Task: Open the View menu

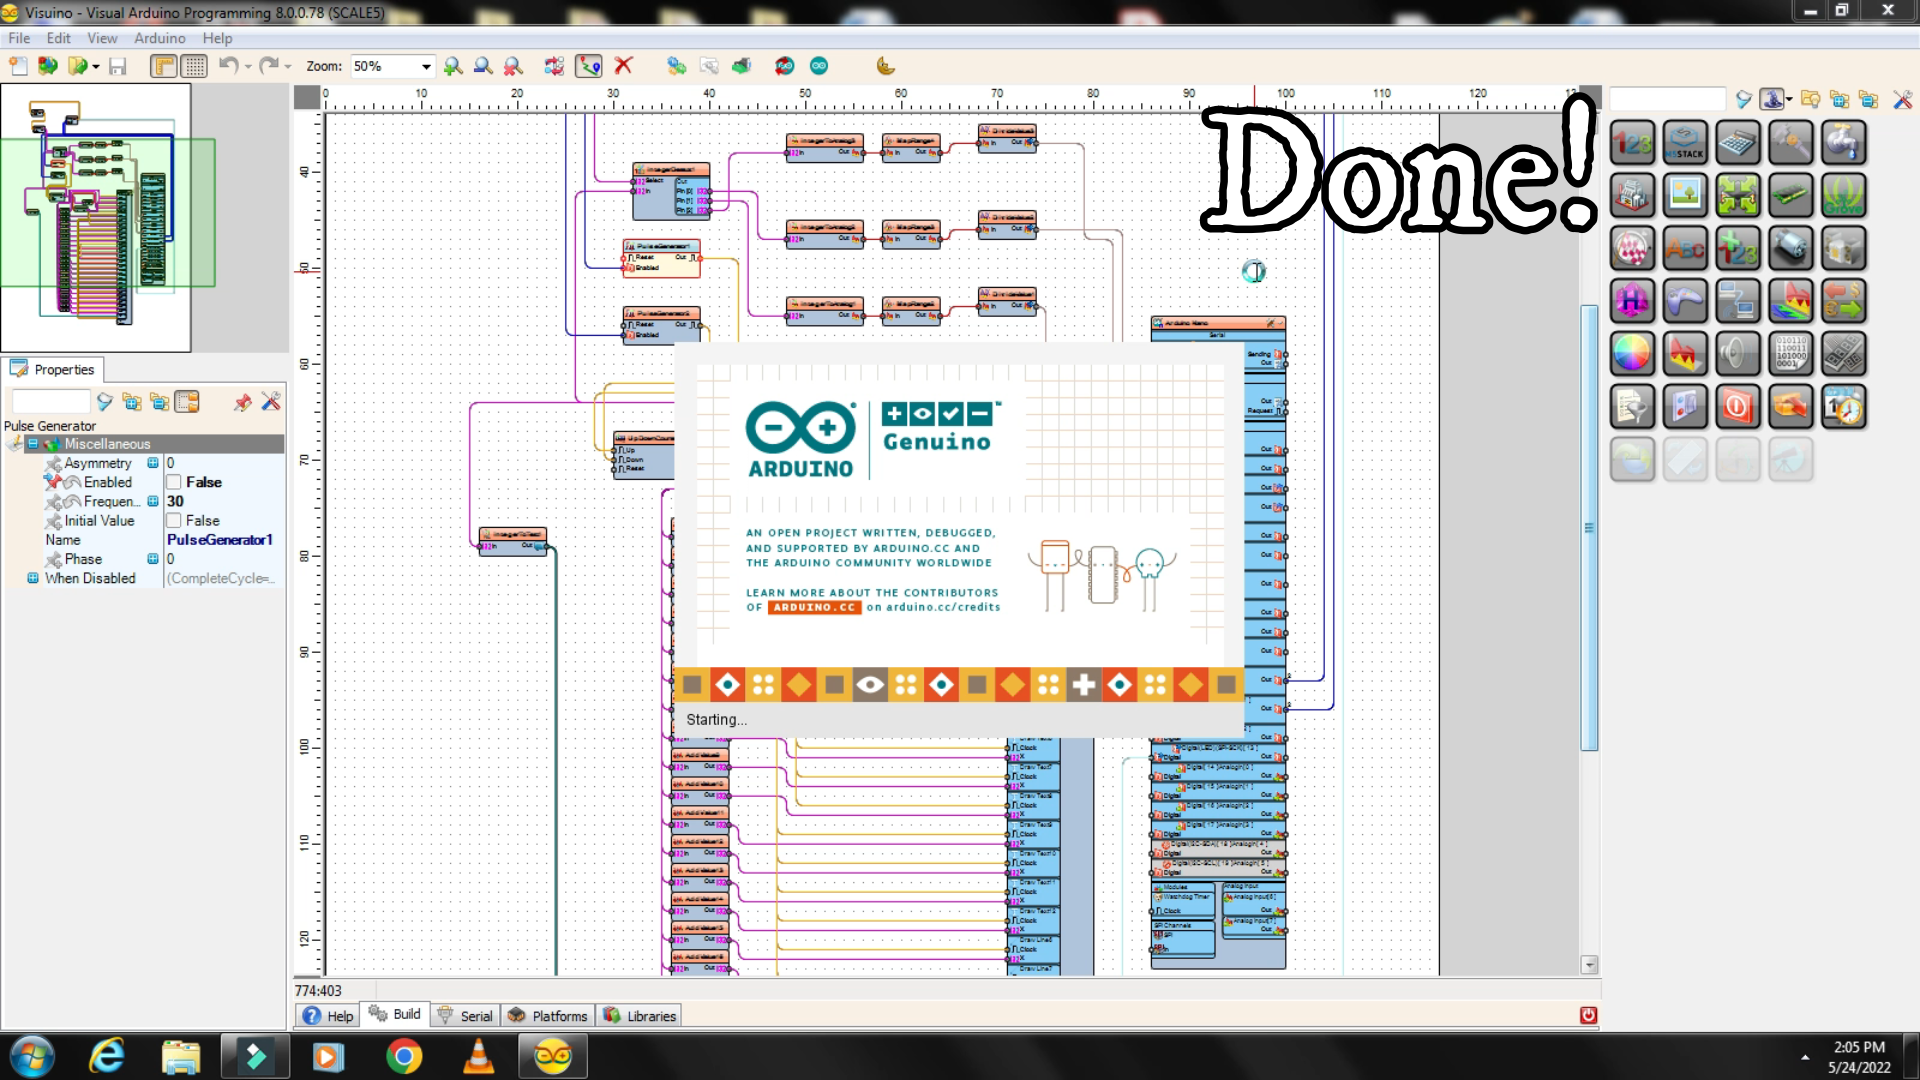Action: coord(102,38)
